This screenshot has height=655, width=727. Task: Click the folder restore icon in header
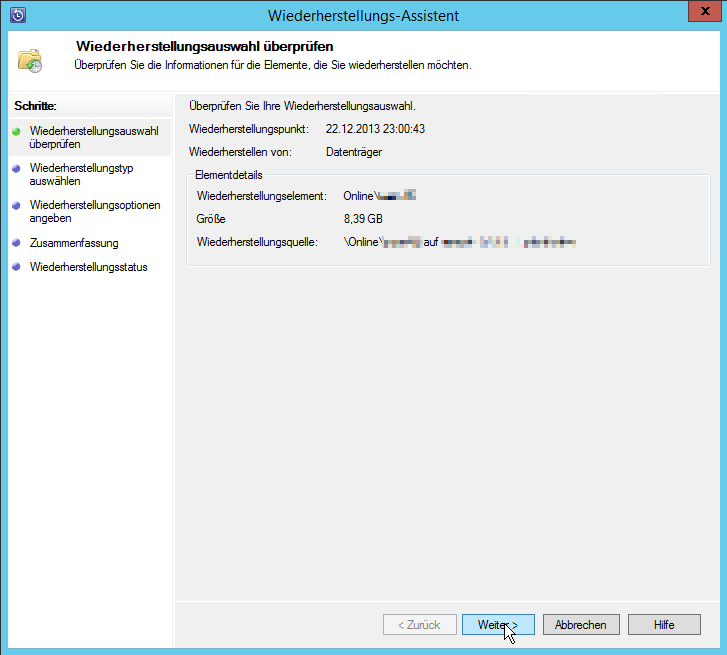point(30,59)
